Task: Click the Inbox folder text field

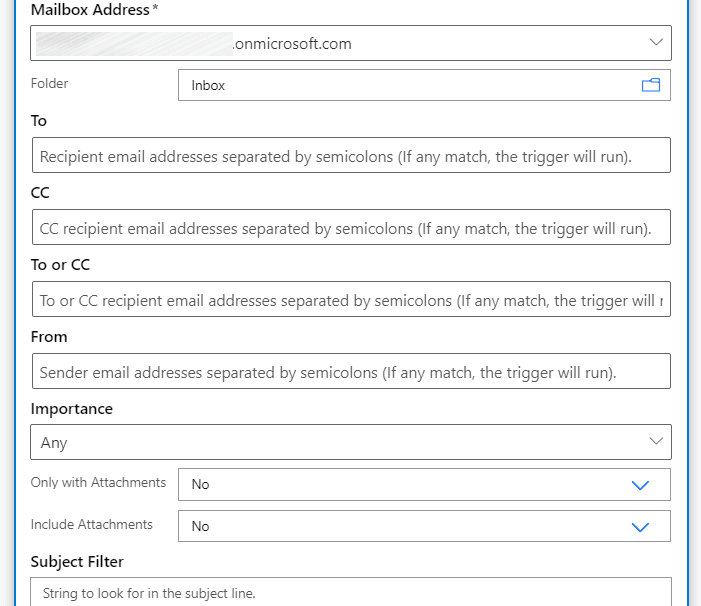Action: pyautogui.click(x=424, y=85)
